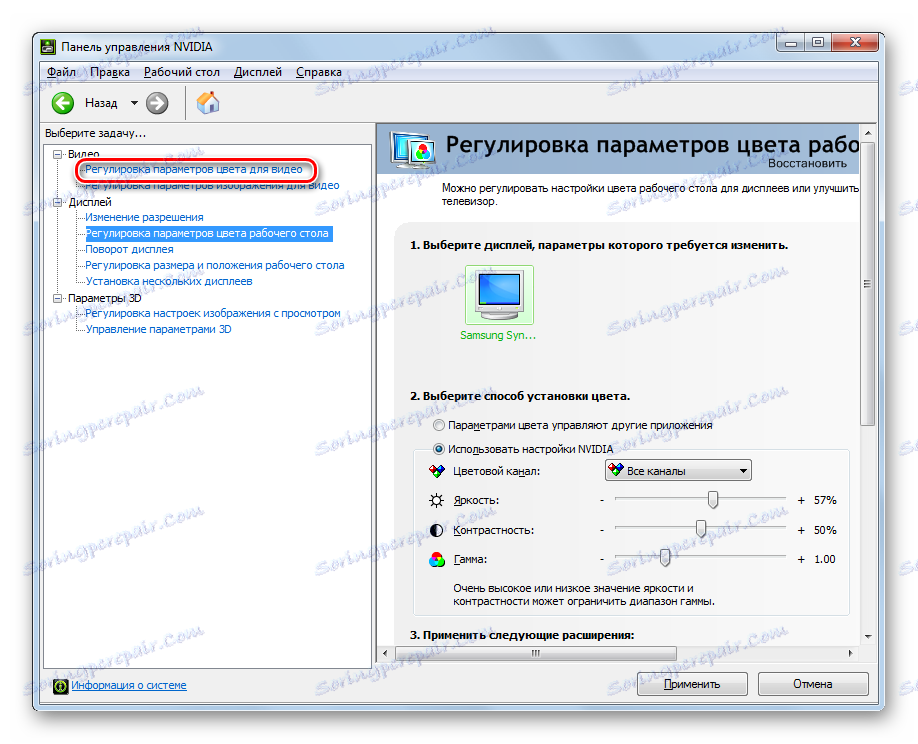Click the horizontal scrollbar thumb
This screenshot has height=744, width=918.
[x=536, y=653]
